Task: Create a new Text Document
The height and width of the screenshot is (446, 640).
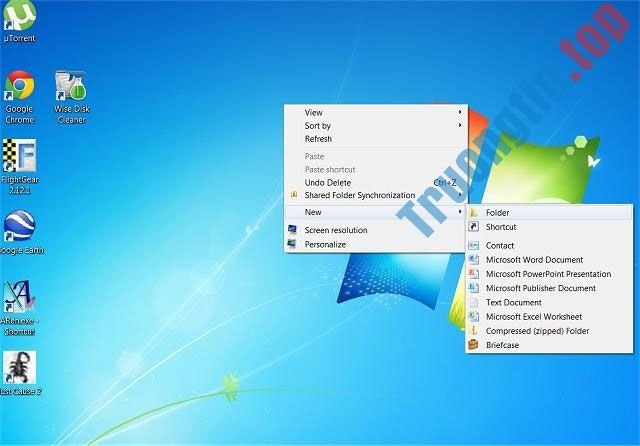Action: click(x=513, y=302)
